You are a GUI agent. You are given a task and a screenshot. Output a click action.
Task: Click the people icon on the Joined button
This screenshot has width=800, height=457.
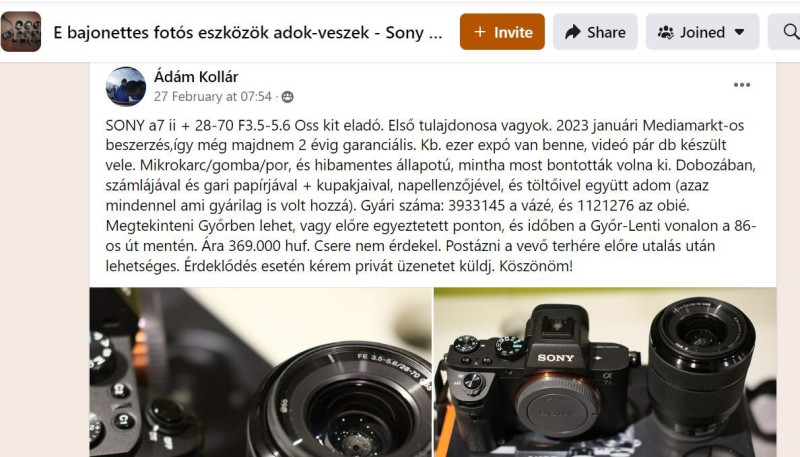(665, 33)
